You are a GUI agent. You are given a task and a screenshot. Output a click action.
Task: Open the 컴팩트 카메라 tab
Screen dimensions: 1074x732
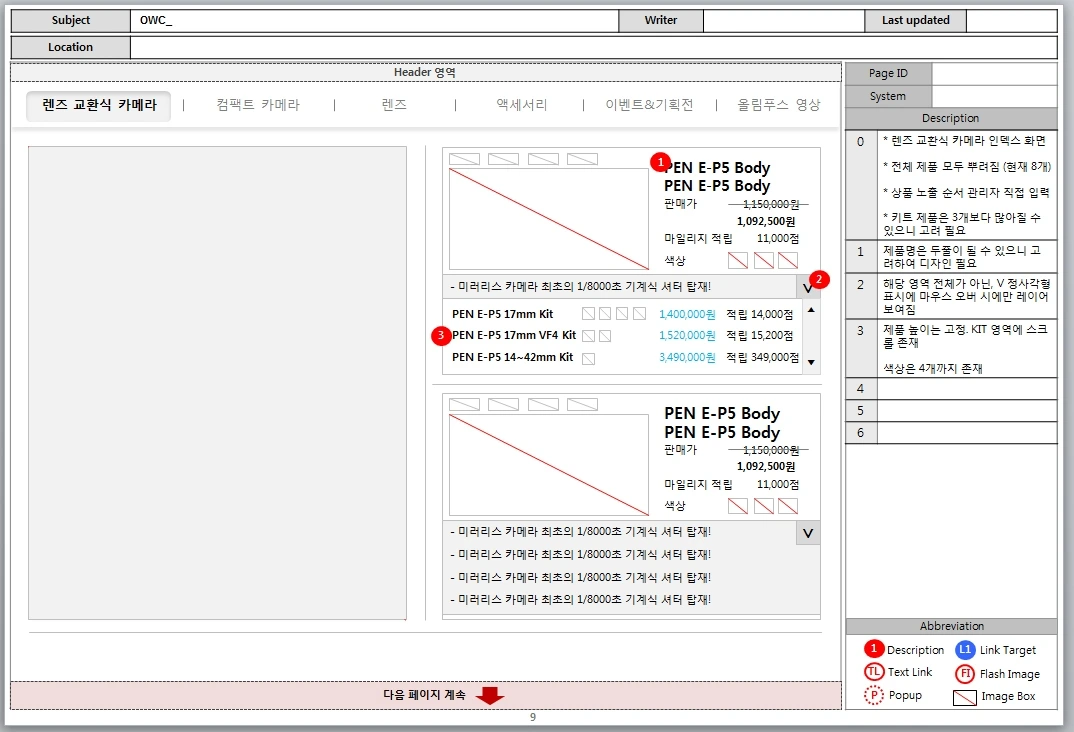[x=258, y=105]
